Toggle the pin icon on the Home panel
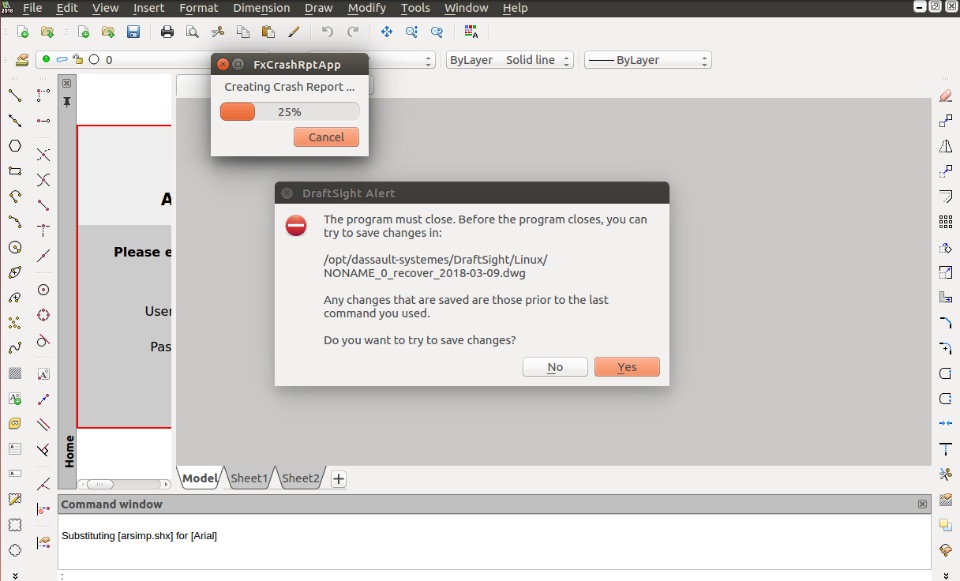Viewport: 960px width, 581px height. 67,102
